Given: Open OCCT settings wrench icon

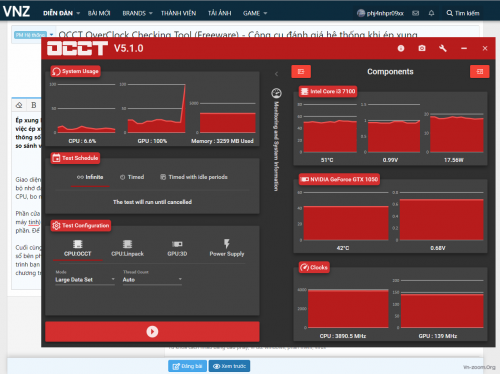Looking at the screenshot, I should pos(443,48).
